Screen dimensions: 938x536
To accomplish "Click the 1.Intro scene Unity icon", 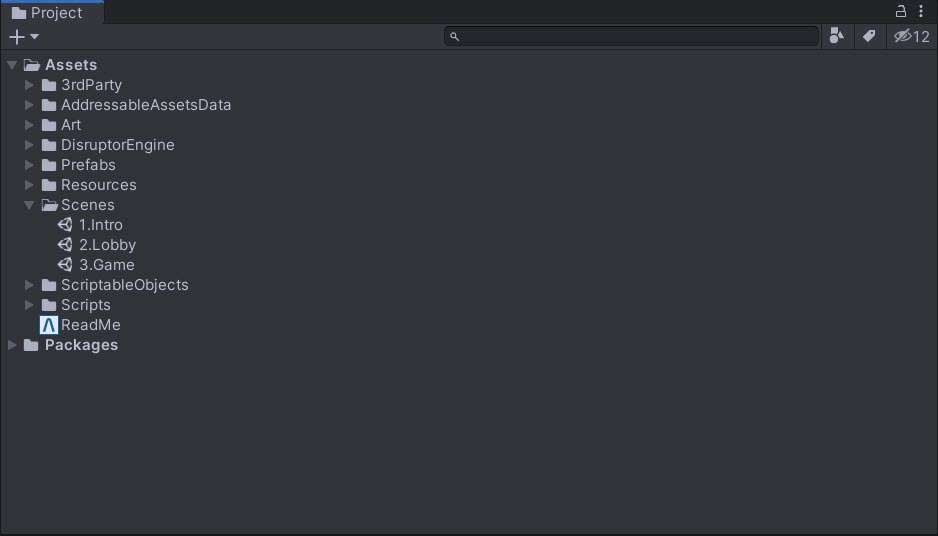I will tap(65, 225).
